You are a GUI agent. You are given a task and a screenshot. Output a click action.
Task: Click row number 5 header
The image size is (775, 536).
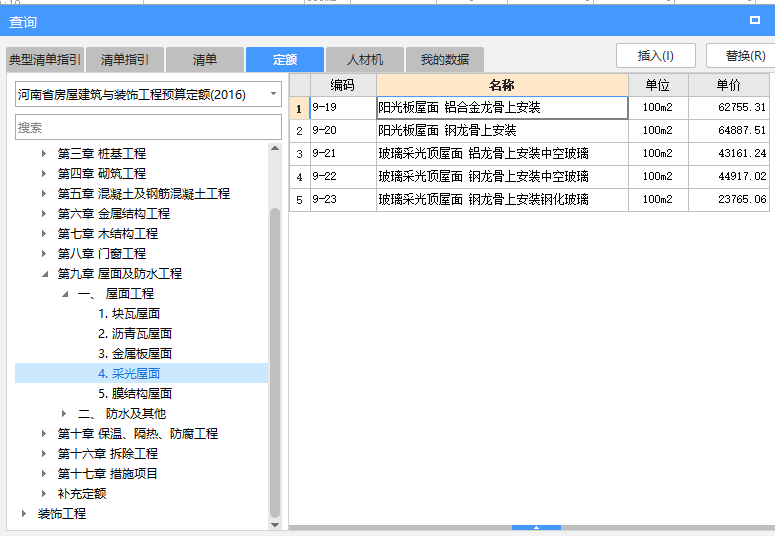point(300,199)
